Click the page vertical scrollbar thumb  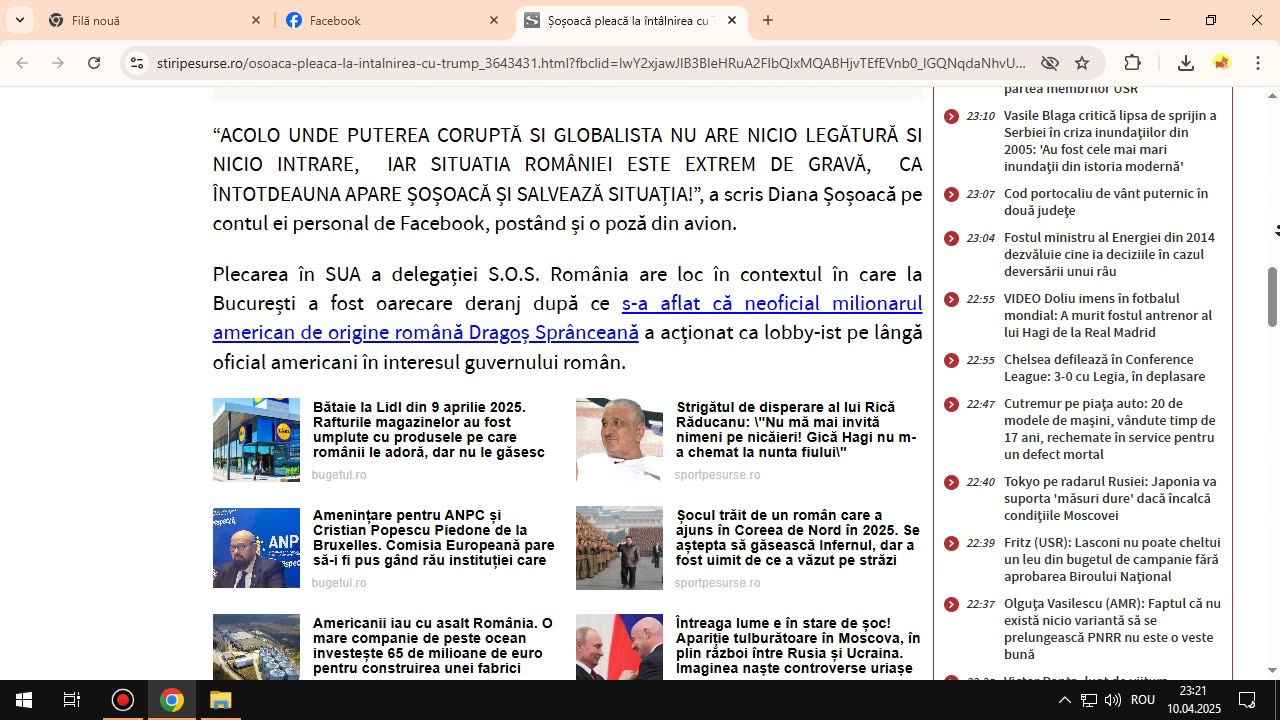[1272, 296]
